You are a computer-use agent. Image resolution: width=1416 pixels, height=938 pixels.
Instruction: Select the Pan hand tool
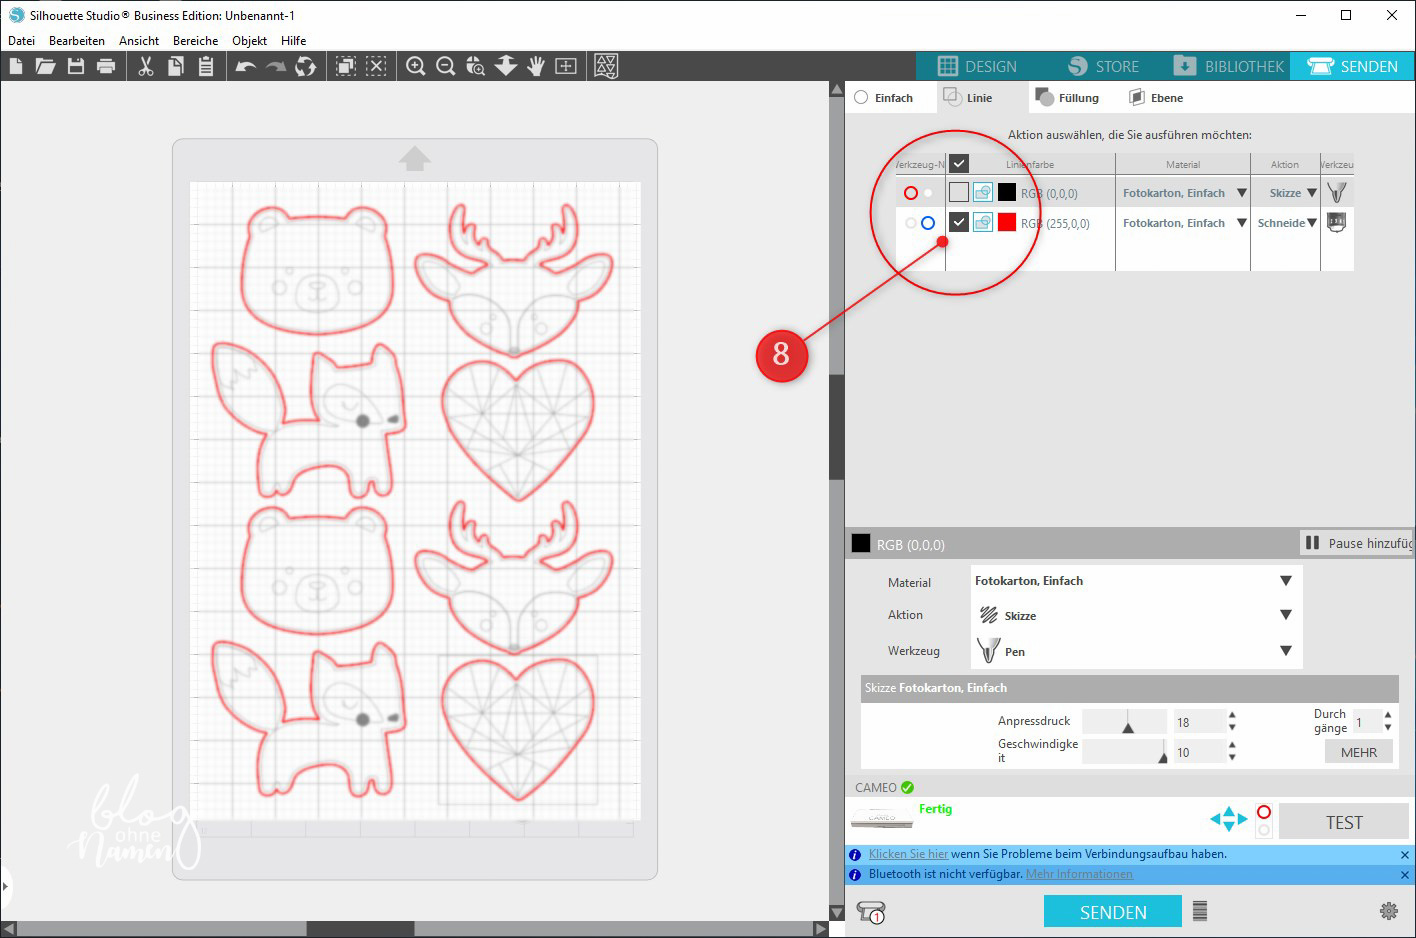[x=536, y=66]
